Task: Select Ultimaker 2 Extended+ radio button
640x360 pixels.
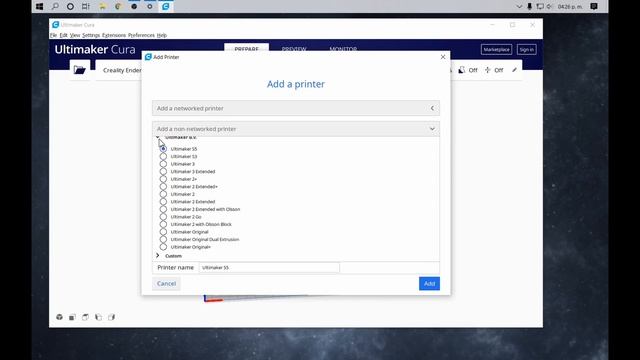Action: point(163,187)
